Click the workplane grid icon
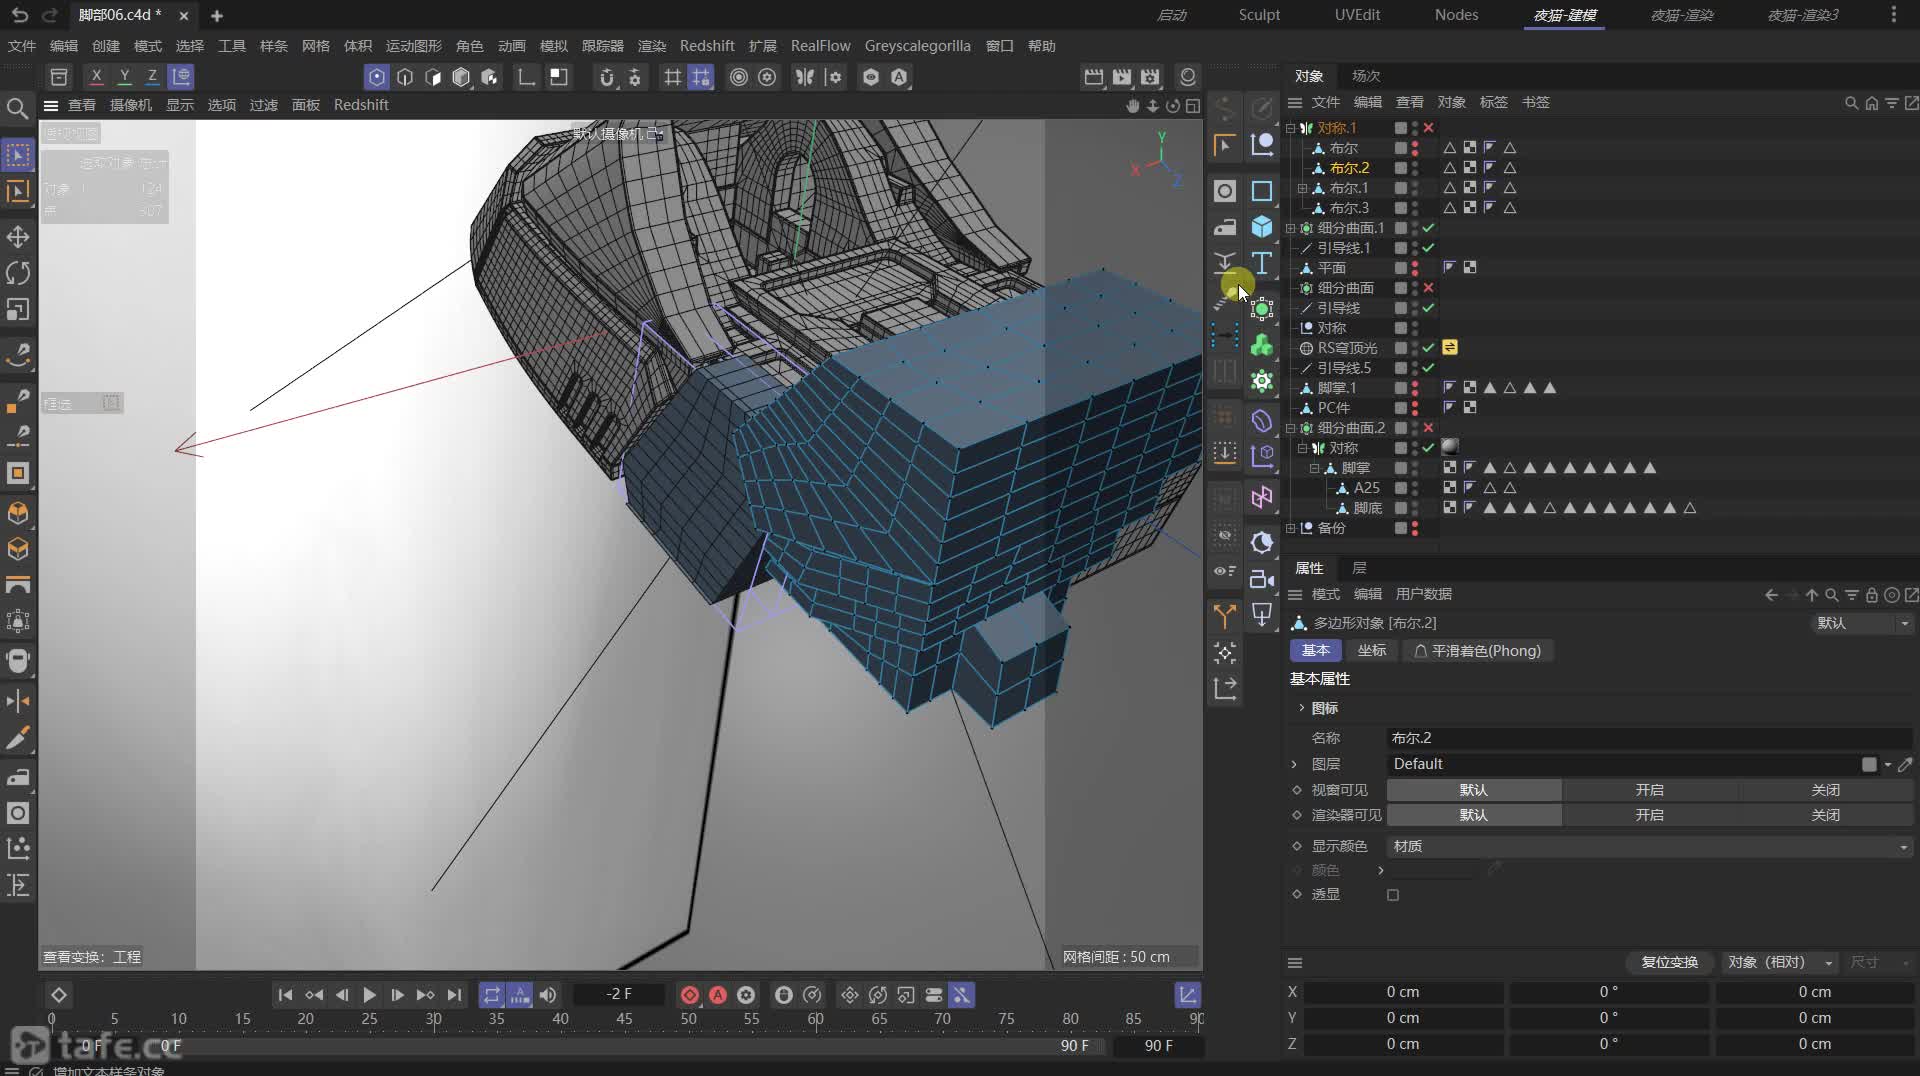Image resolution: width=1920 pixels, height=1076 pixels. 673,77
